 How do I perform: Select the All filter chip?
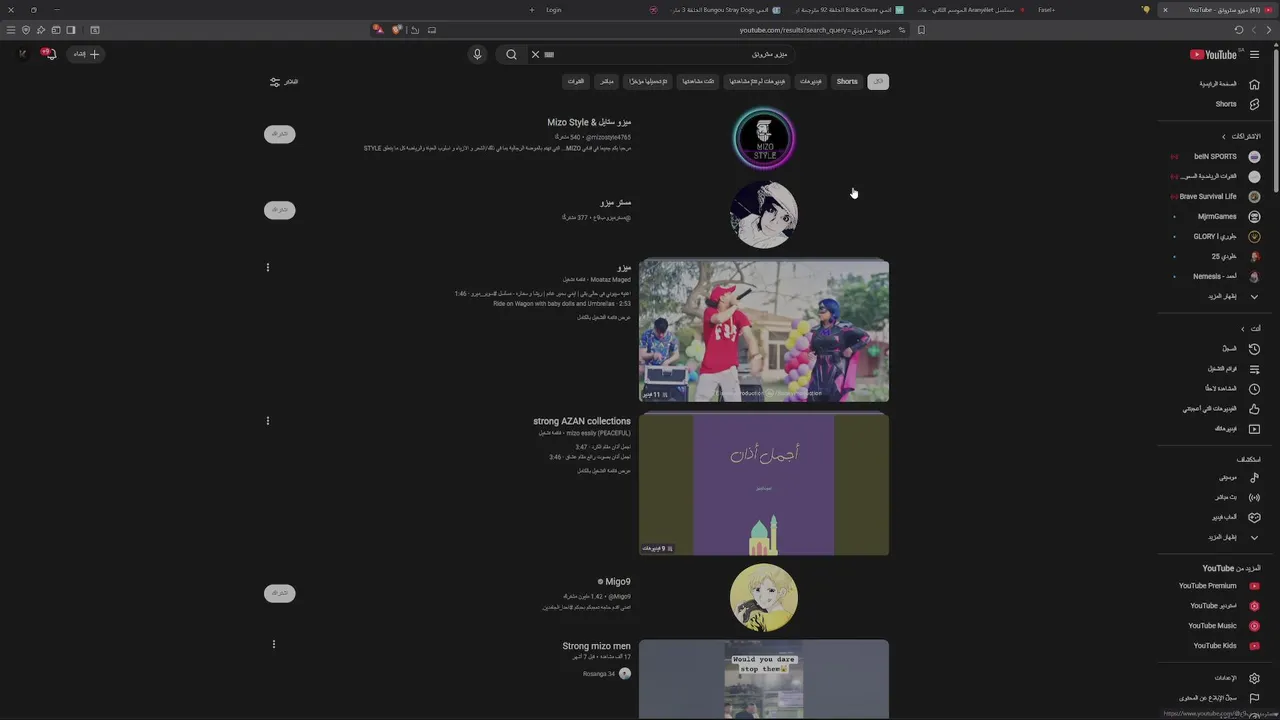(878, 82)
